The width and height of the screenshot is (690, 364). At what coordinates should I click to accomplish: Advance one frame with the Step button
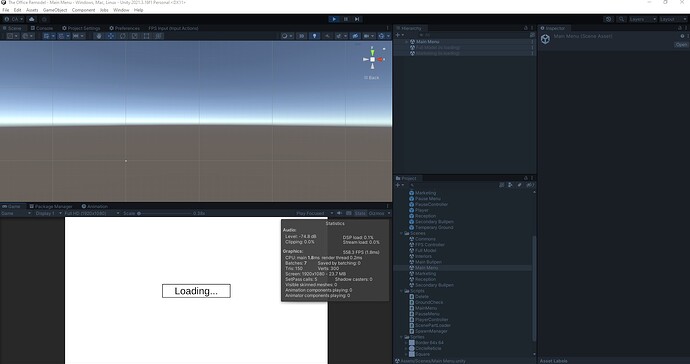(x=357, y=19)
